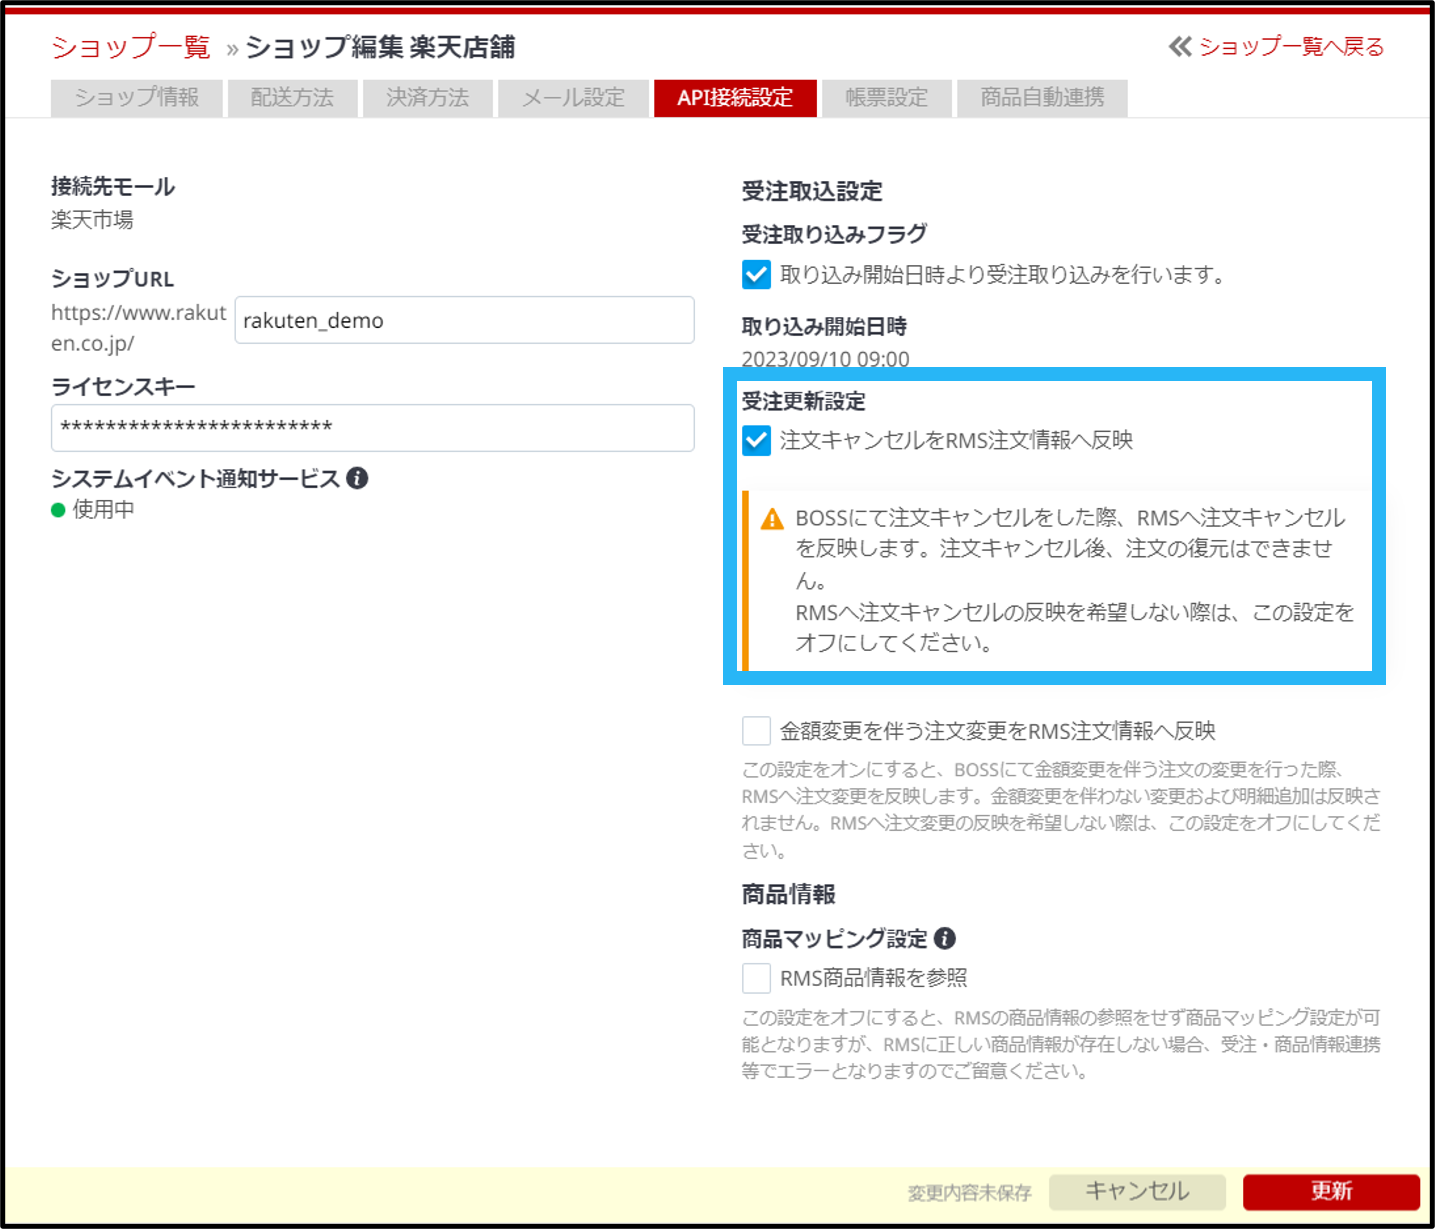Click the info icon beside システムイベント通知サービス
Screen dimensions: 1435x1229
(x=357, y=478)
